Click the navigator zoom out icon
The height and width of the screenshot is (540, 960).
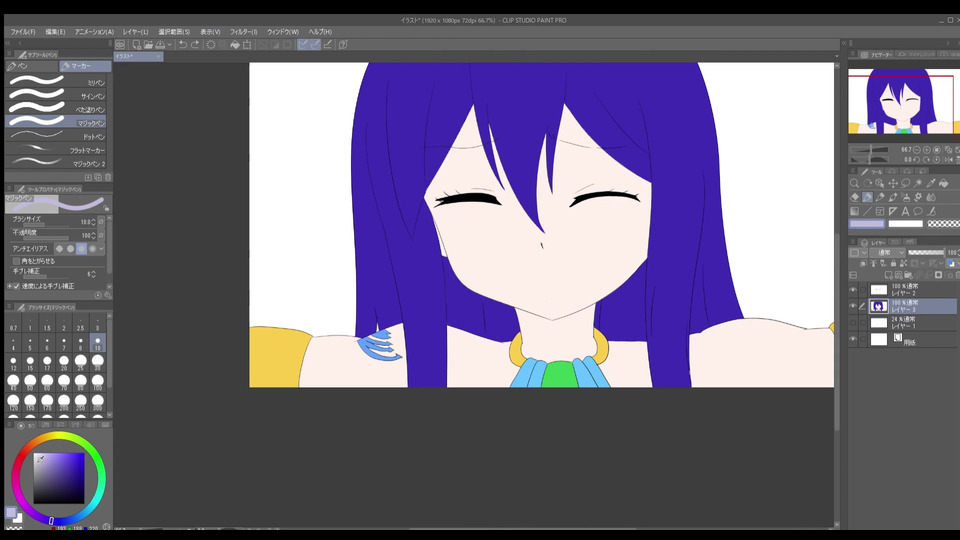coord(917,149)
